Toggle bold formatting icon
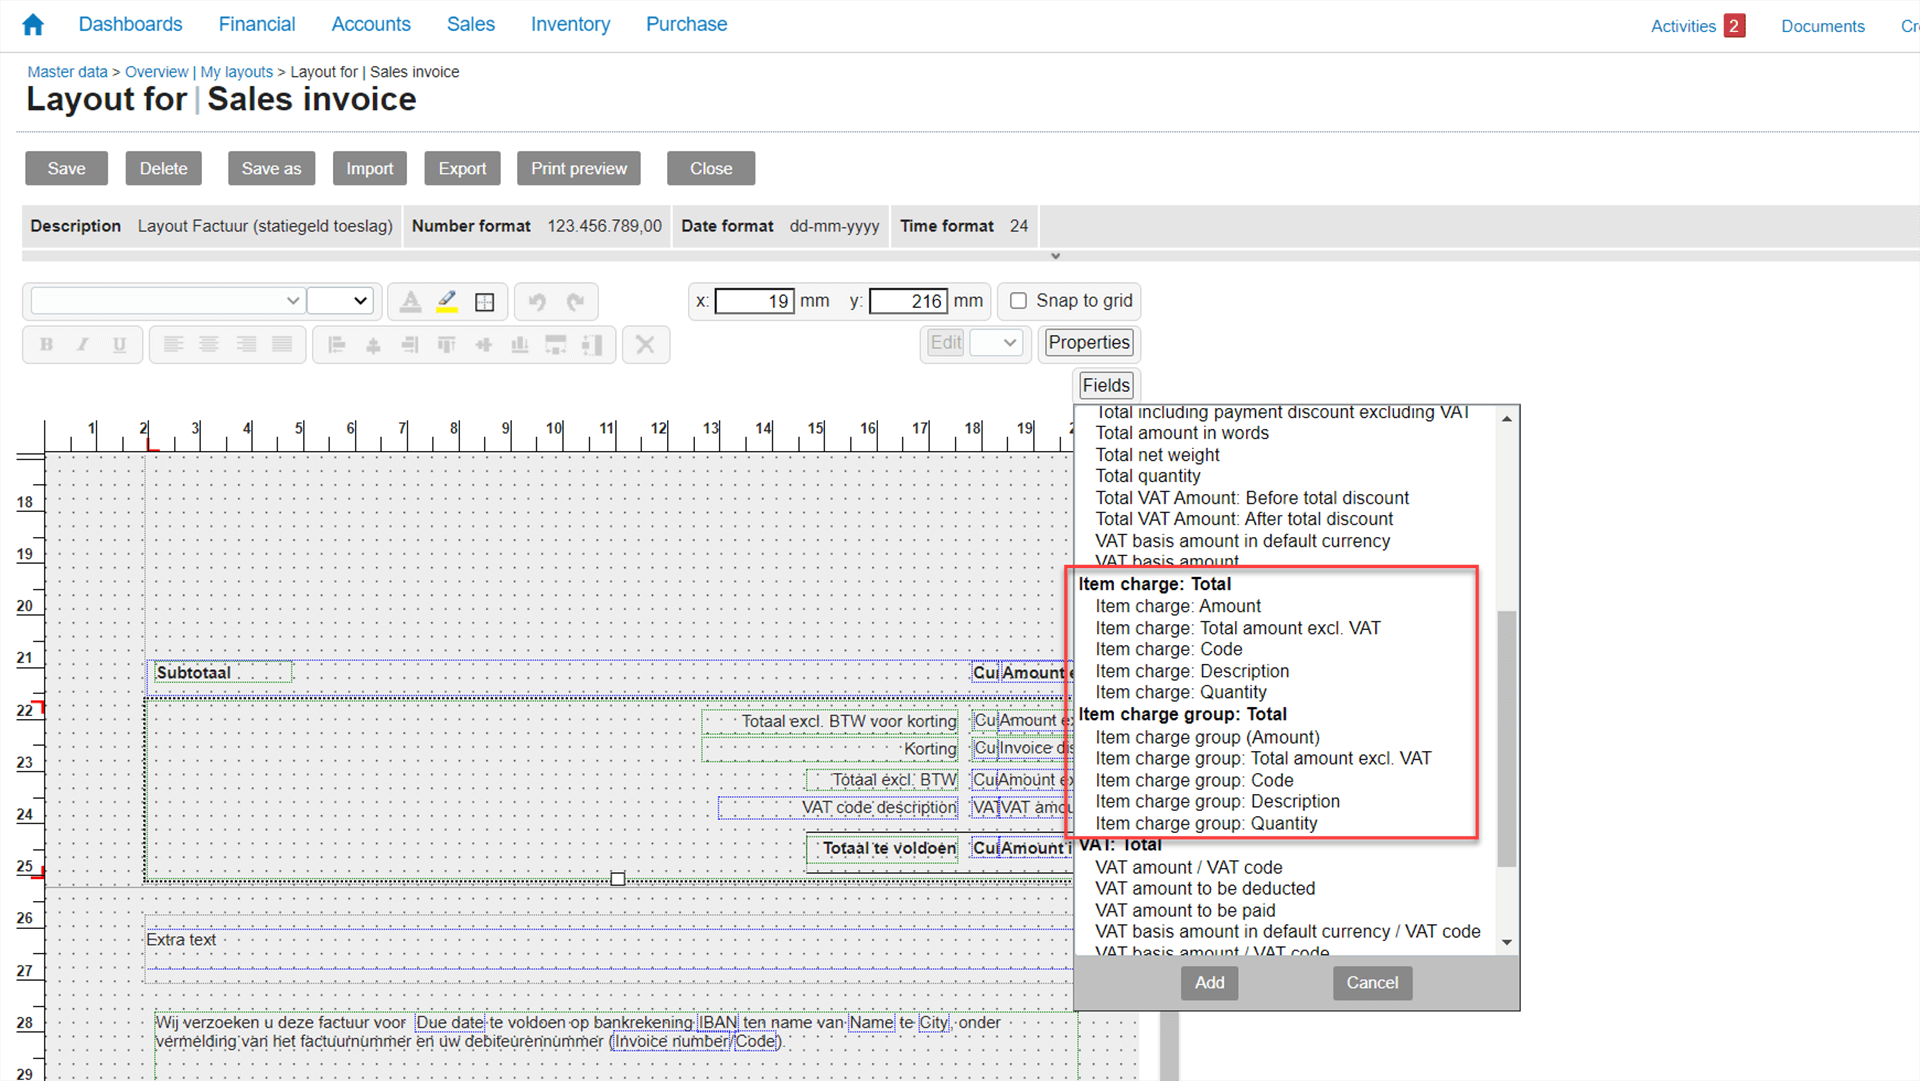 coord(46,345)
